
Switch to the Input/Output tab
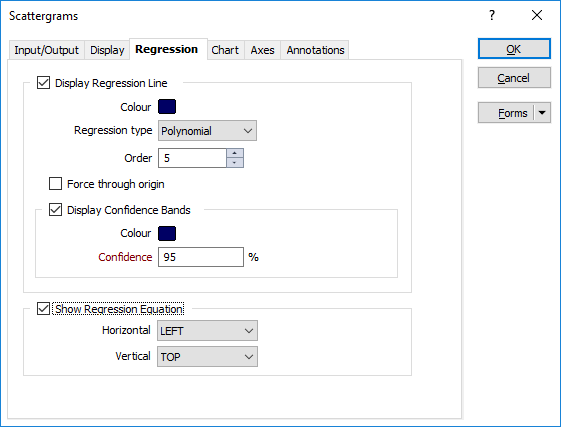47,50
